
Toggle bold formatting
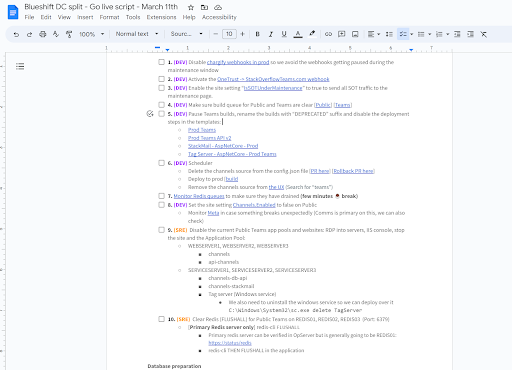click(x=257, y=34)
